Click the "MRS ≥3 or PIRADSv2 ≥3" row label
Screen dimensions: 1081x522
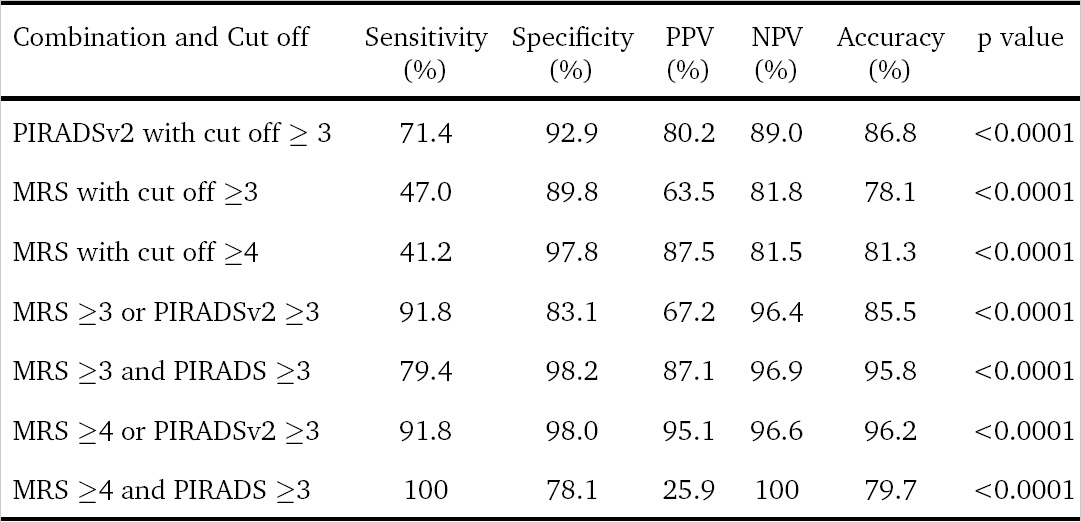point(166,312)
